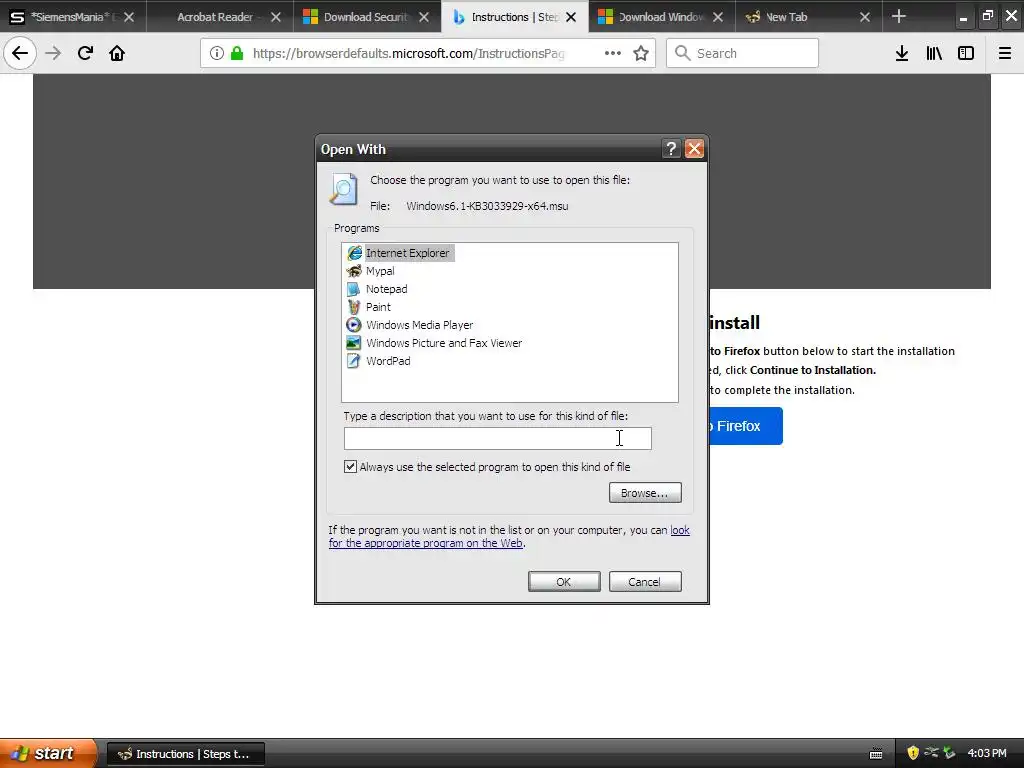Screen dimensions: 1024x768
Task: Click the green padlock security icon
Action: coord(237,53)
